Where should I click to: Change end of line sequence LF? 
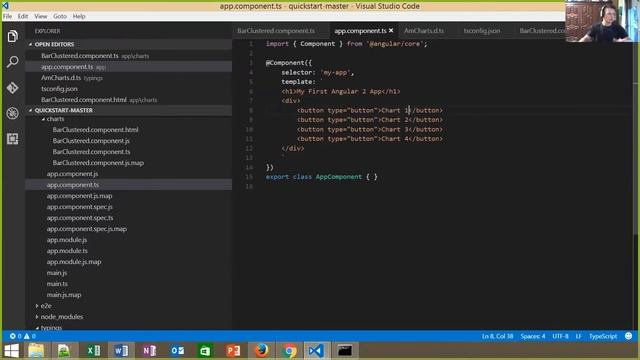[x=578, y=336]
